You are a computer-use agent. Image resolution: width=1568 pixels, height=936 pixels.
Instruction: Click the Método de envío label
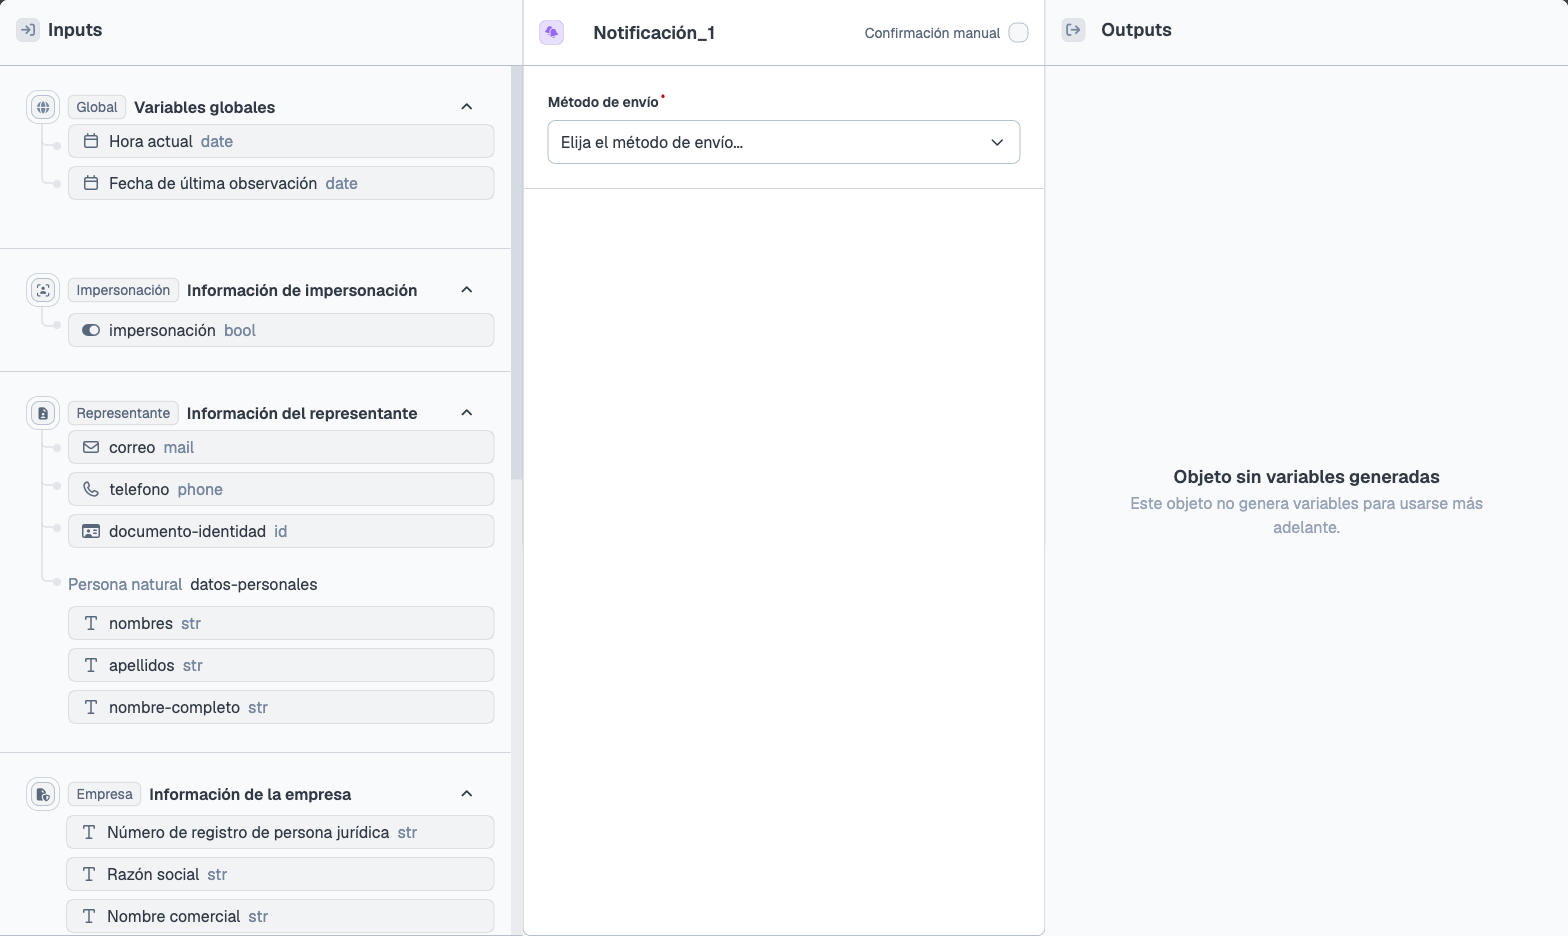click(603, 102)
